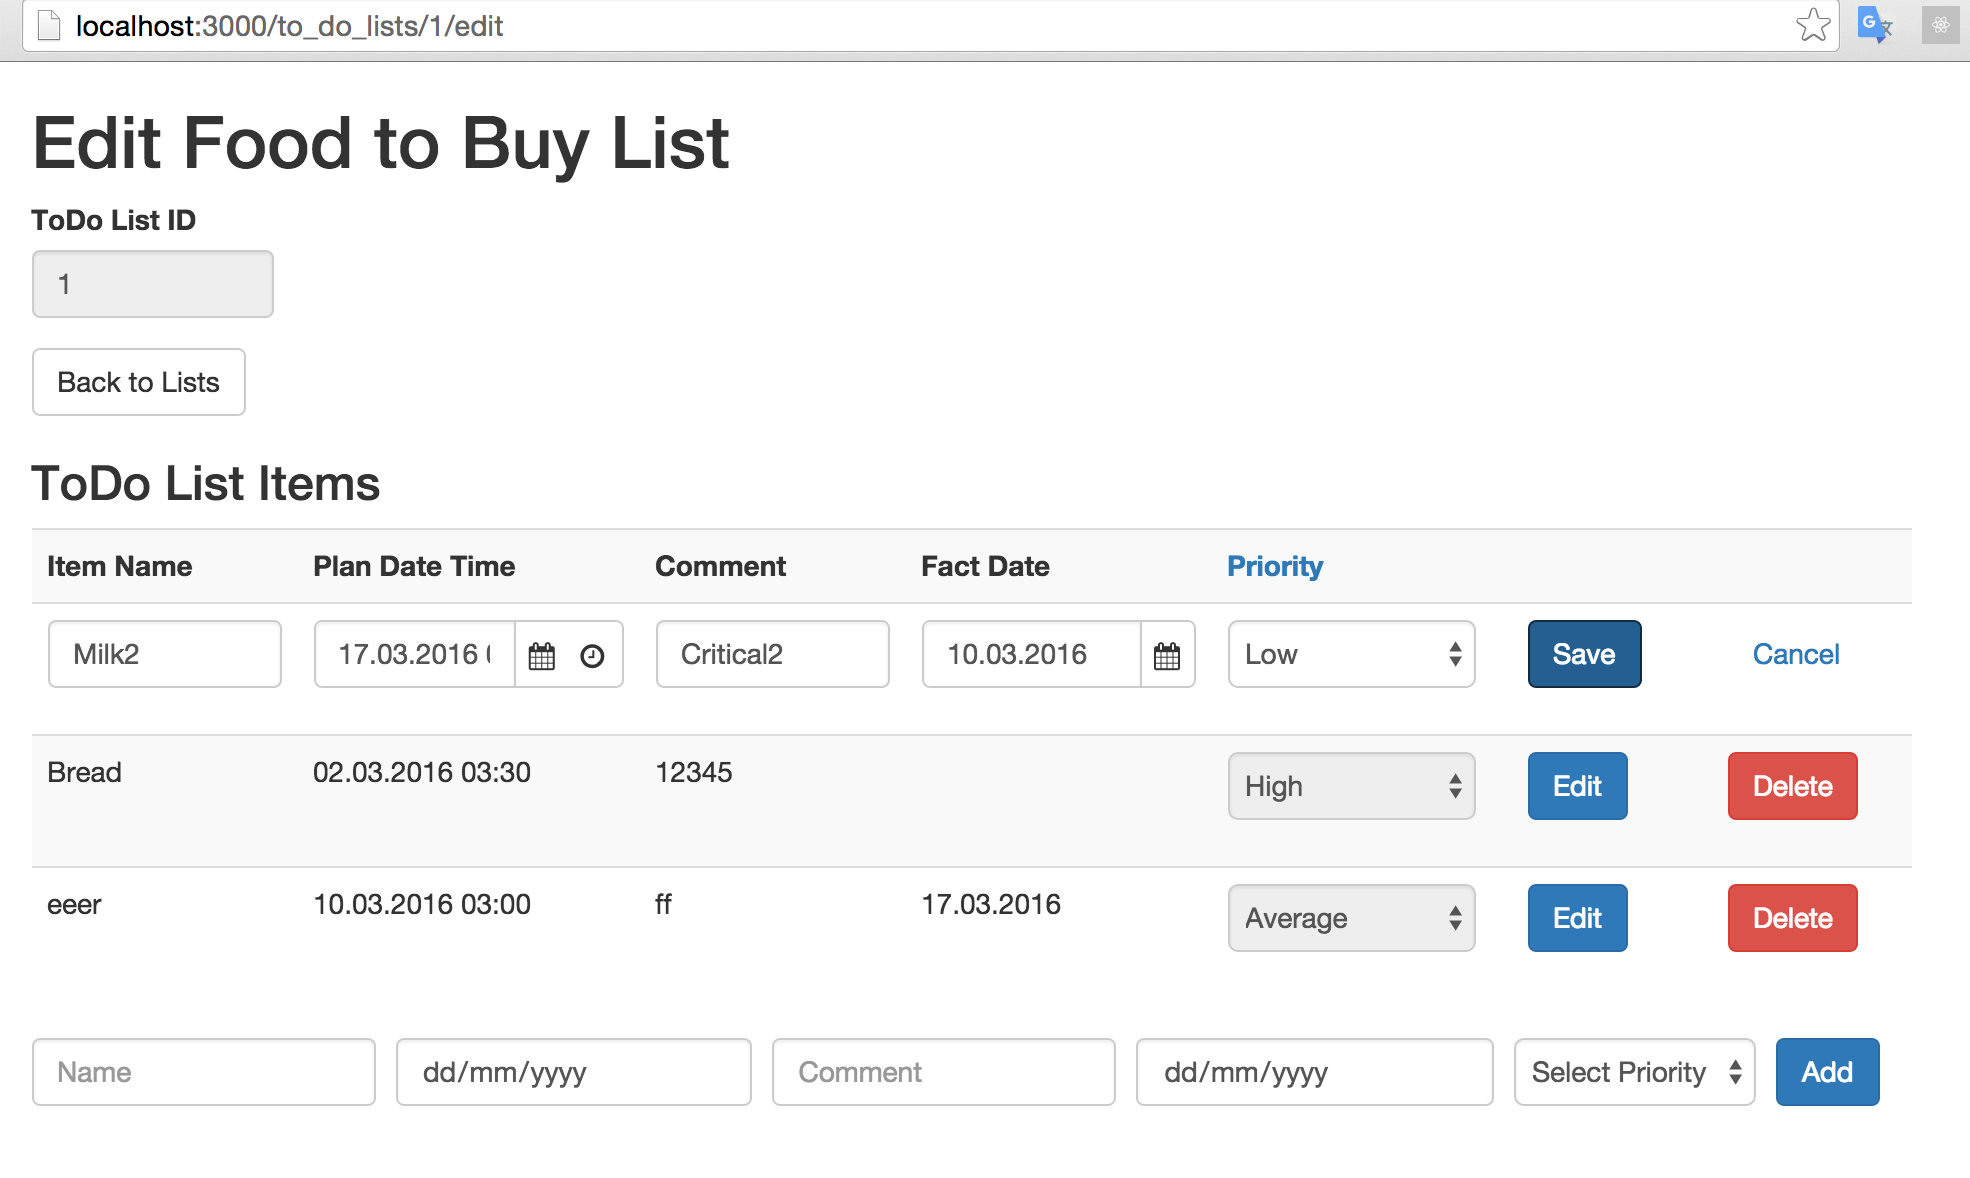Open Fact Date calendar icon
Screen dimensions: 1970x1178
click(x=1166, y=656)
